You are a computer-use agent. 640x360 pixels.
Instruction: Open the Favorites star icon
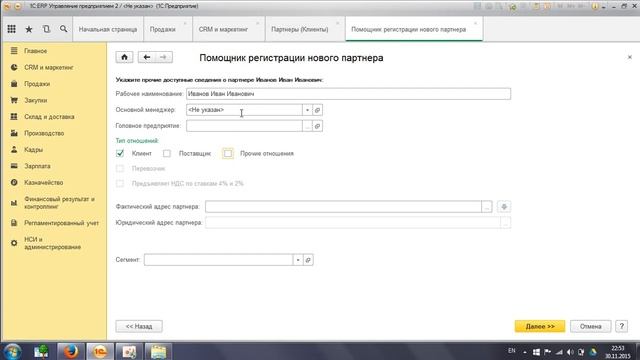29,29
